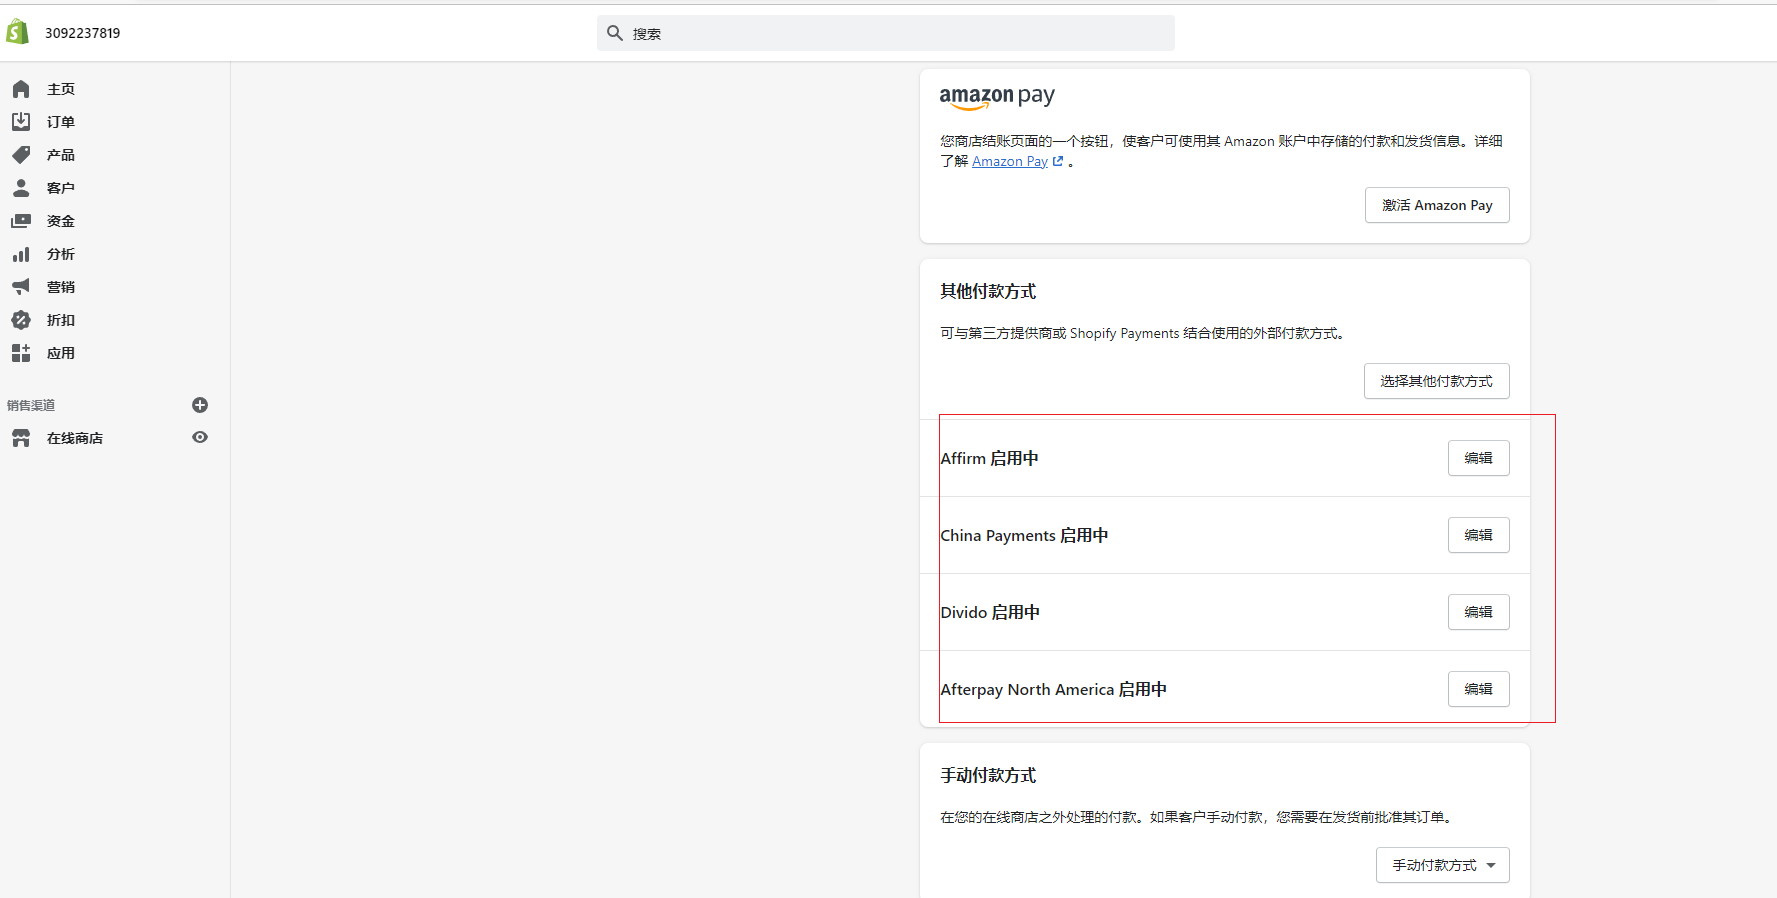1777x898 pixels.
Task: Click the Customers (客户) person icon
Action: tap(21, 188)
